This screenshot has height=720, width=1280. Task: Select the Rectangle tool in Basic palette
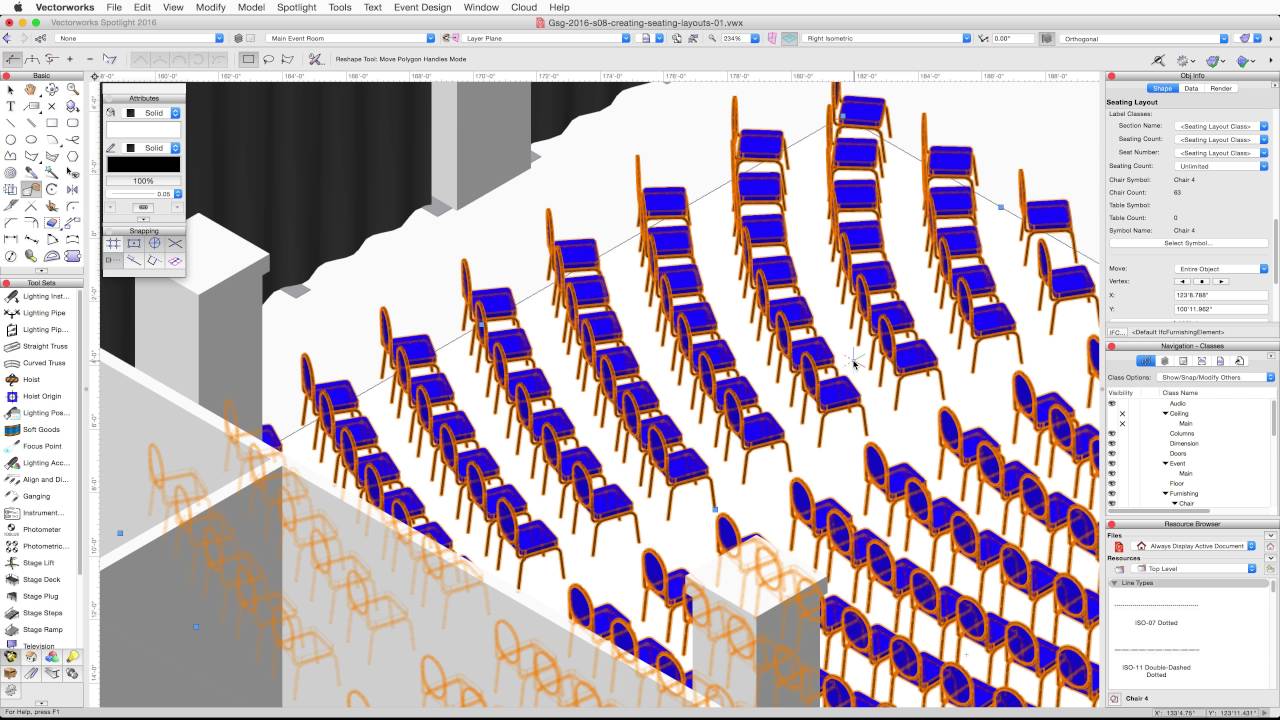[52, 123]
